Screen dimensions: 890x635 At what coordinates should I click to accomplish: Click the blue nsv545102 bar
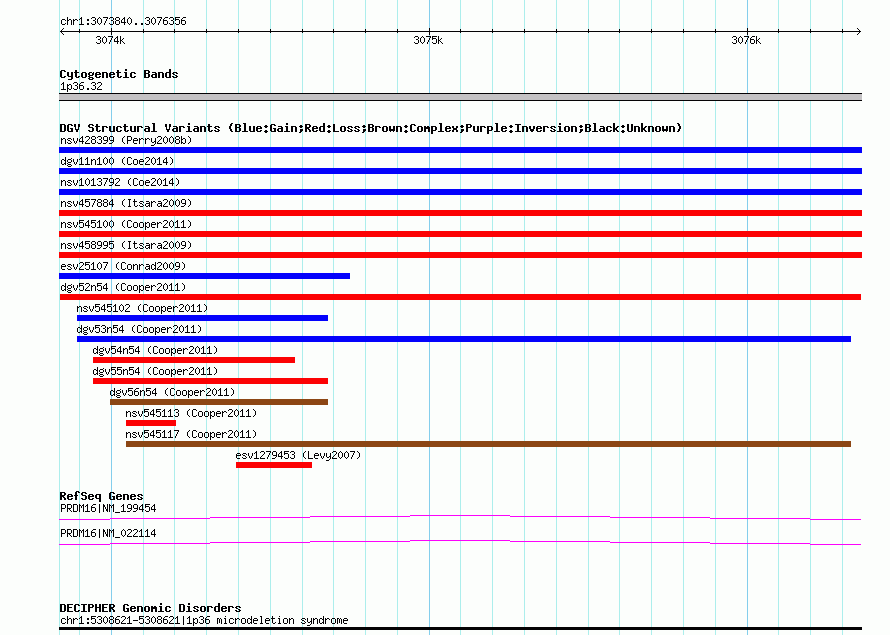pyautogui.click(x=202, y=318)
